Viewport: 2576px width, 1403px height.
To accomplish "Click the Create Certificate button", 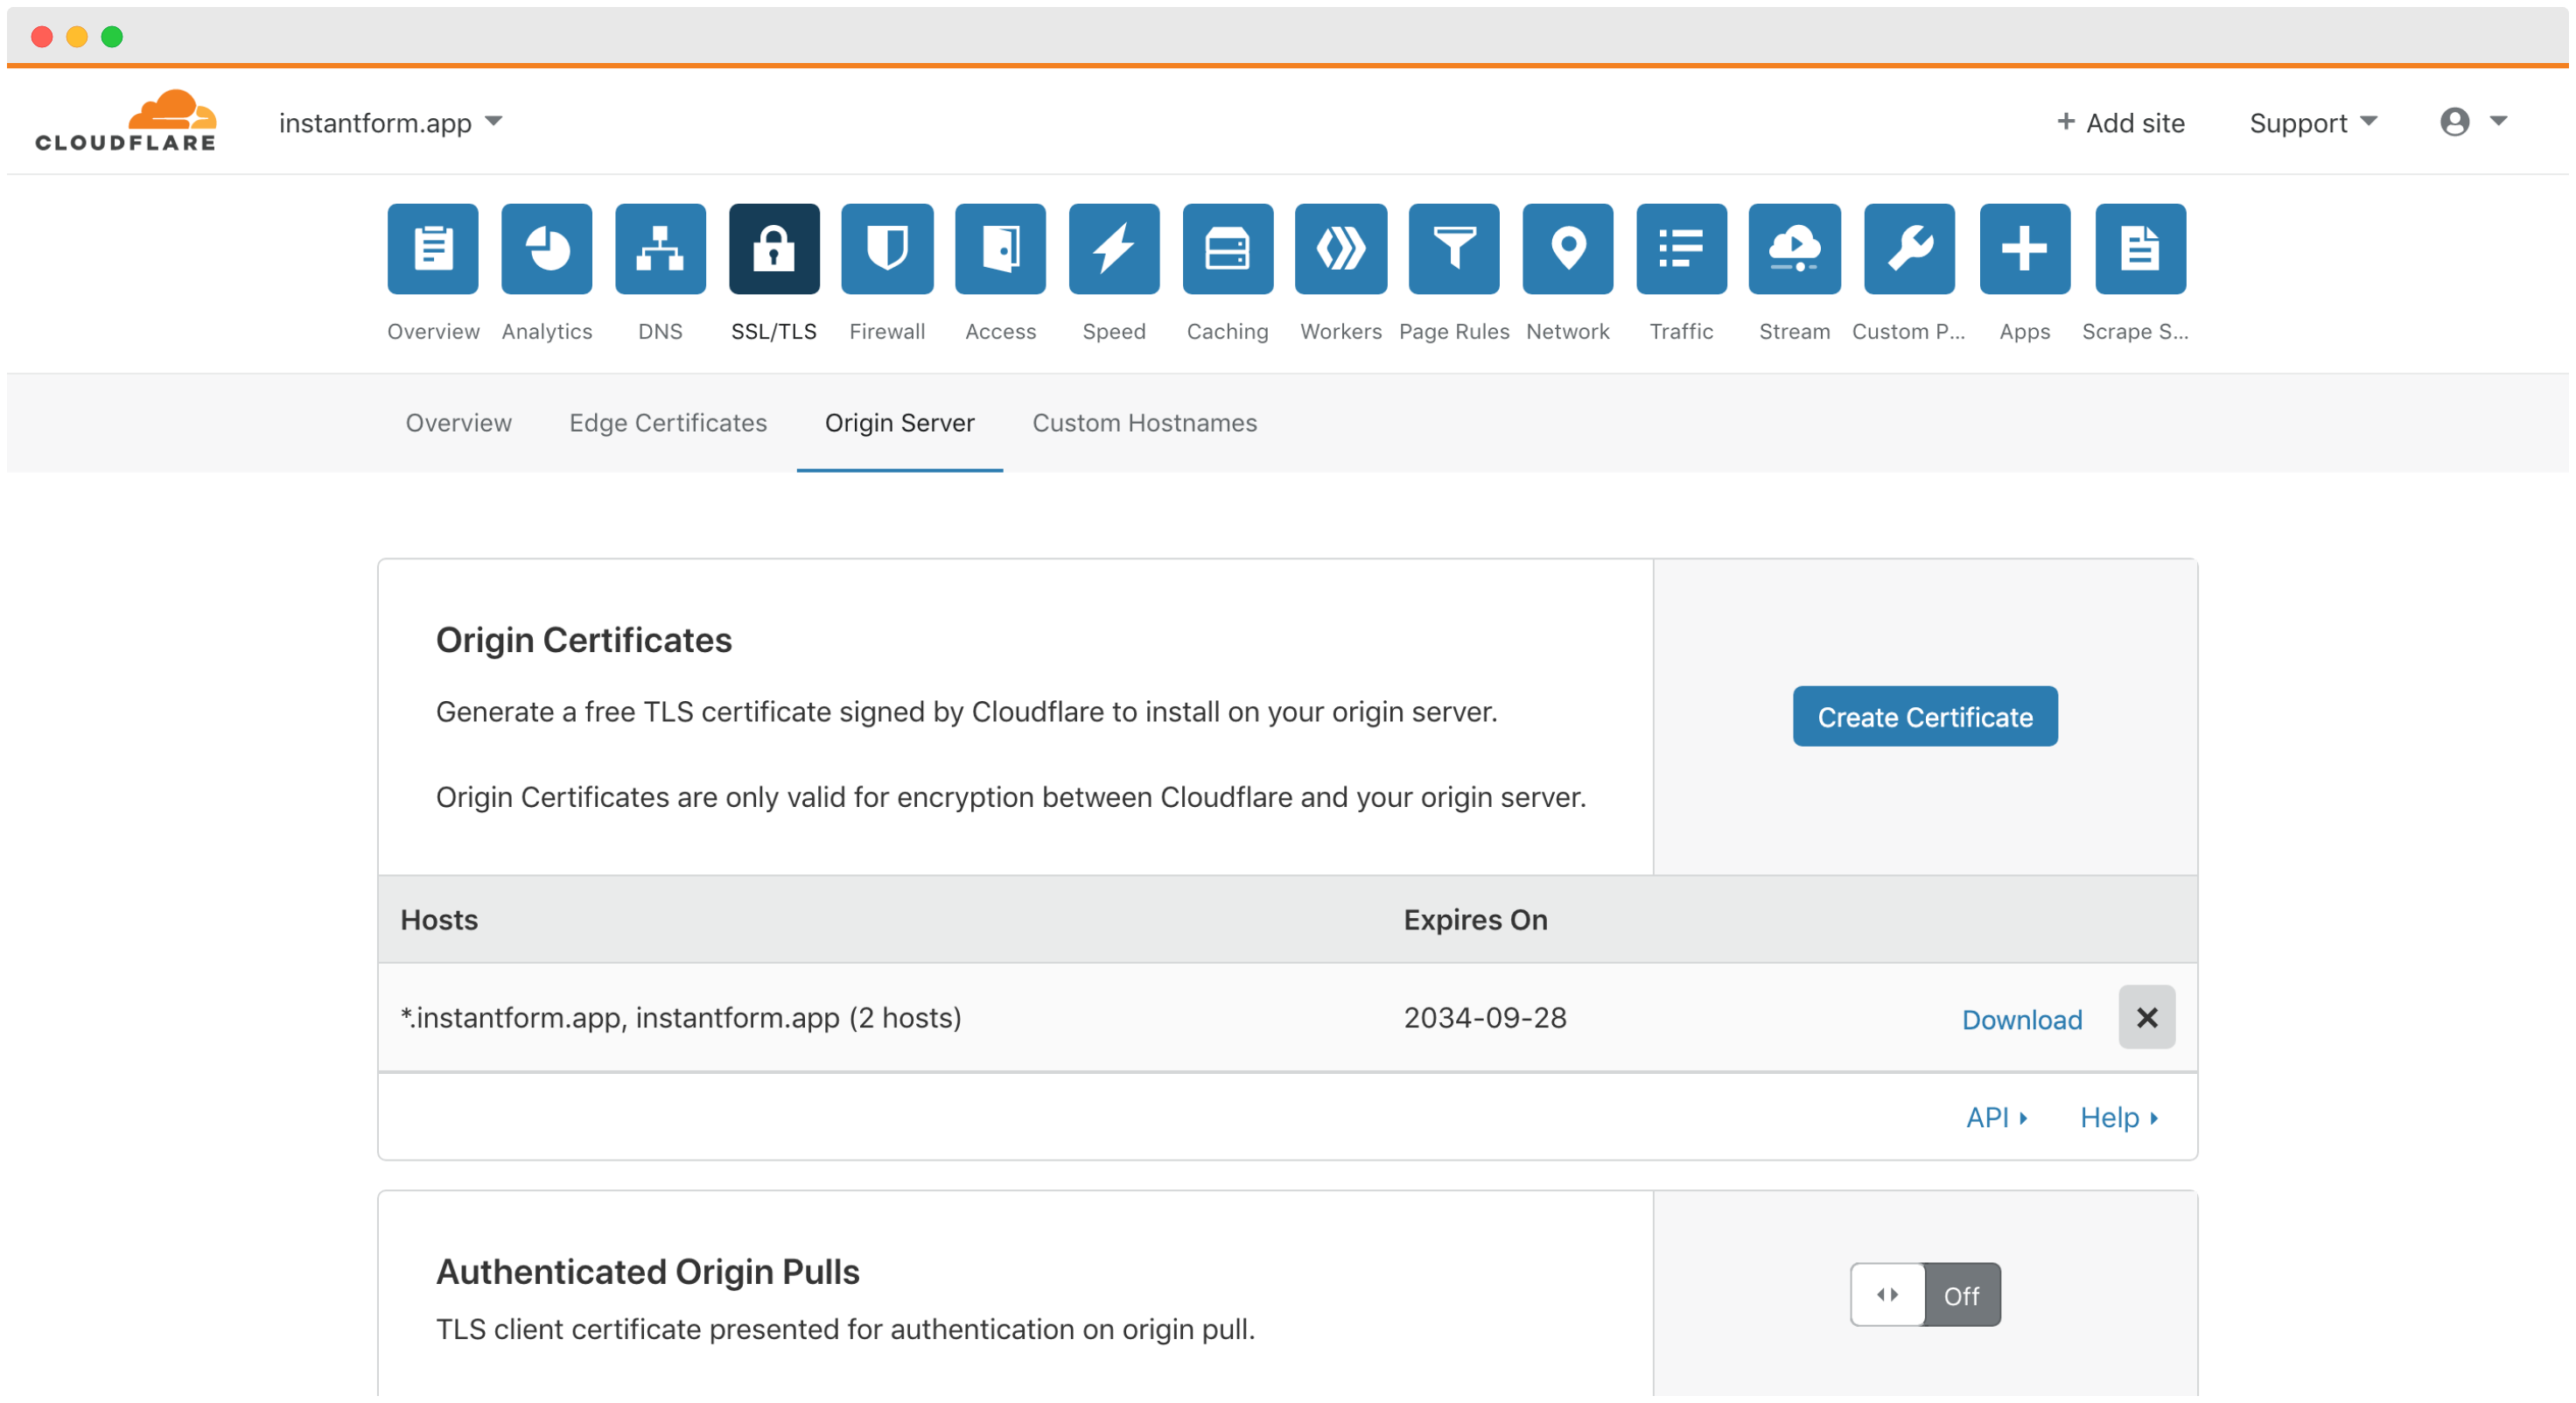I will (1926, 717).
